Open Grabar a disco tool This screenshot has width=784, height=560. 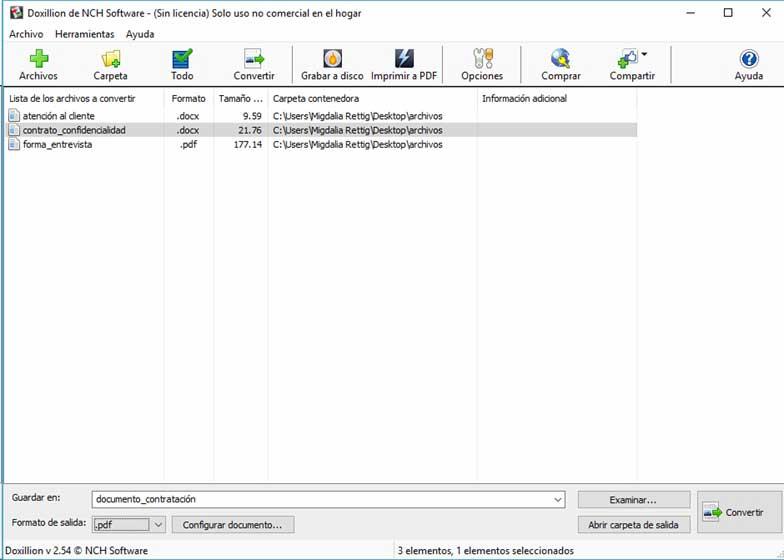tap(332, 58)
